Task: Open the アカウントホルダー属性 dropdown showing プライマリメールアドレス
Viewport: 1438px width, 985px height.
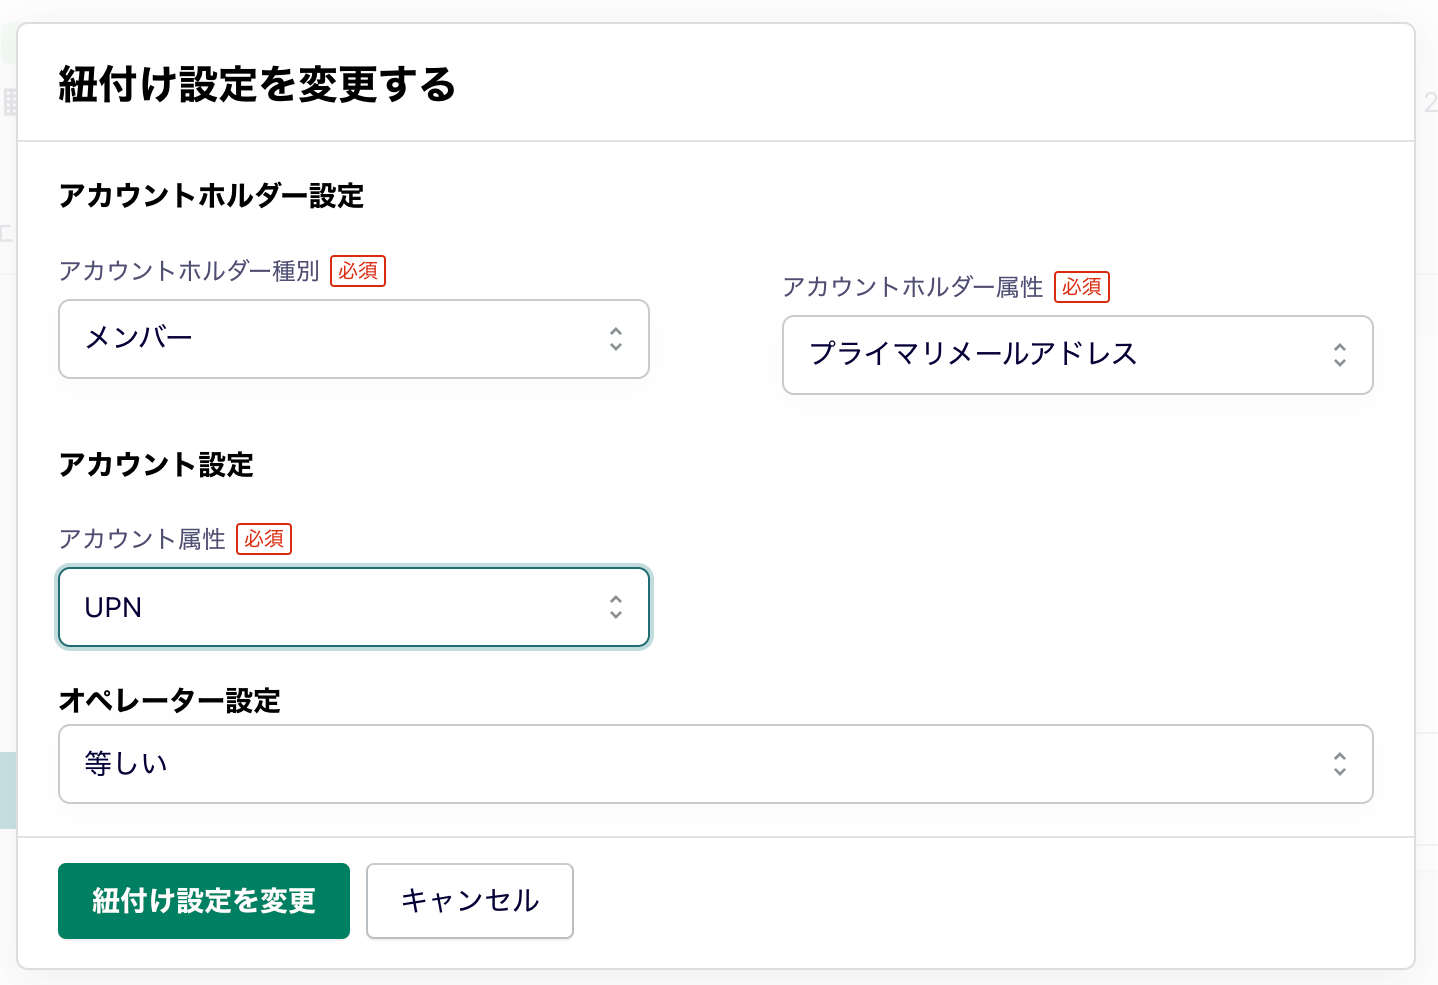Action: click(x=1078, y=355)
